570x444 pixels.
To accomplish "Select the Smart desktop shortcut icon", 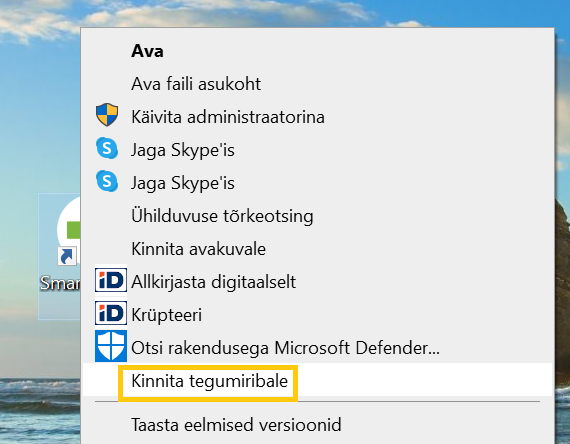I will tap(60, 256).
